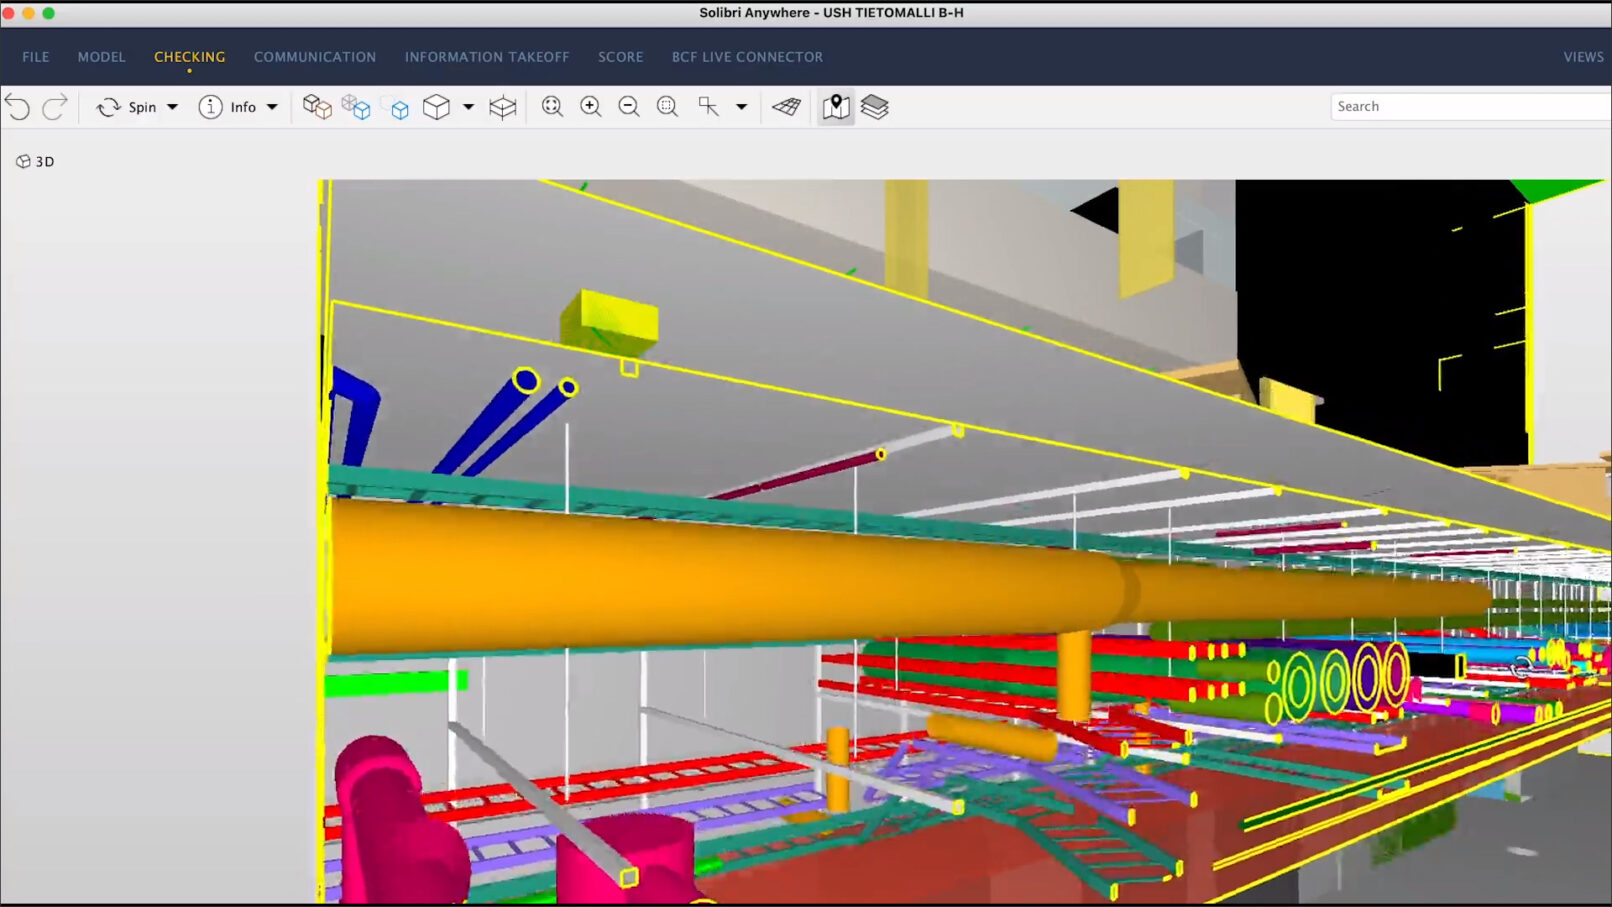
Task: Open the Spin mode dropdown
Action: click(170, 106)
